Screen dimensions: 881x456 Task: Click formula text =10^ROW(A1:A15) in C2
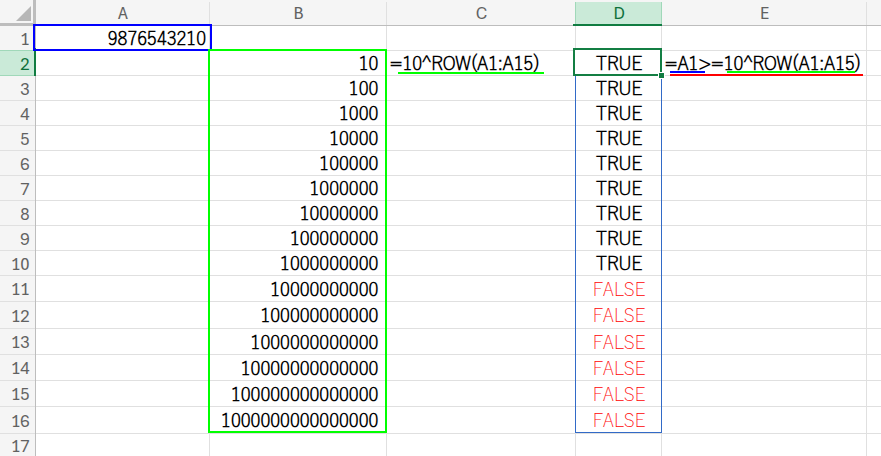(x=466, y=63)
